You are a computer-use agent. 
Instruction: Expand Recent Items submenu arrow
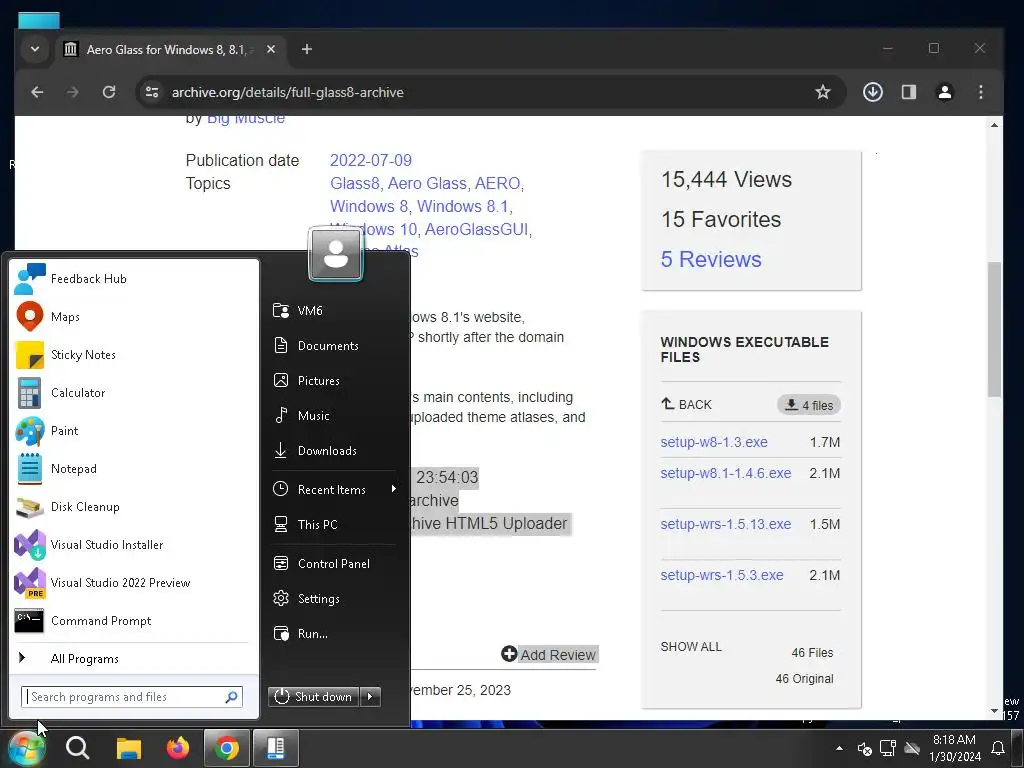[394, 489]
